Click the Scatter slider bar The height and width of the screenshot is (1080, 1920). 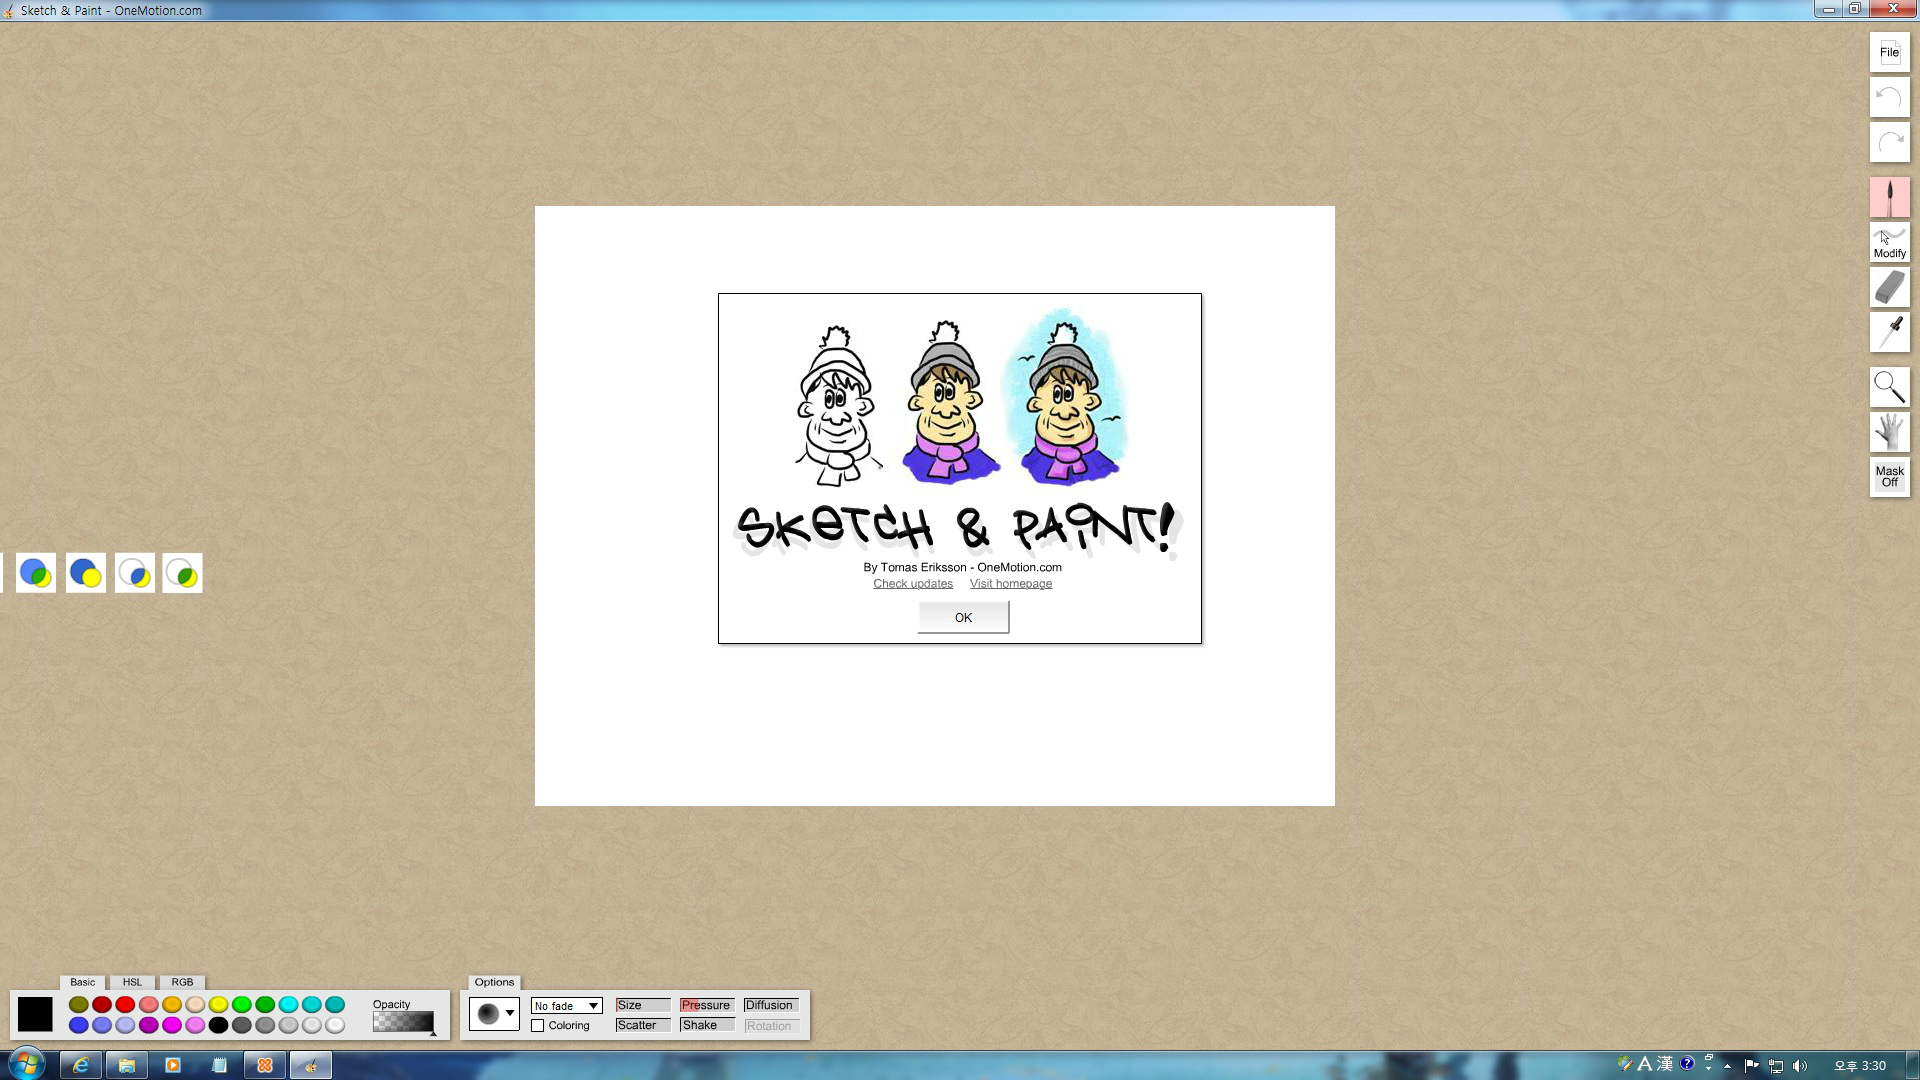[643, 1025]
